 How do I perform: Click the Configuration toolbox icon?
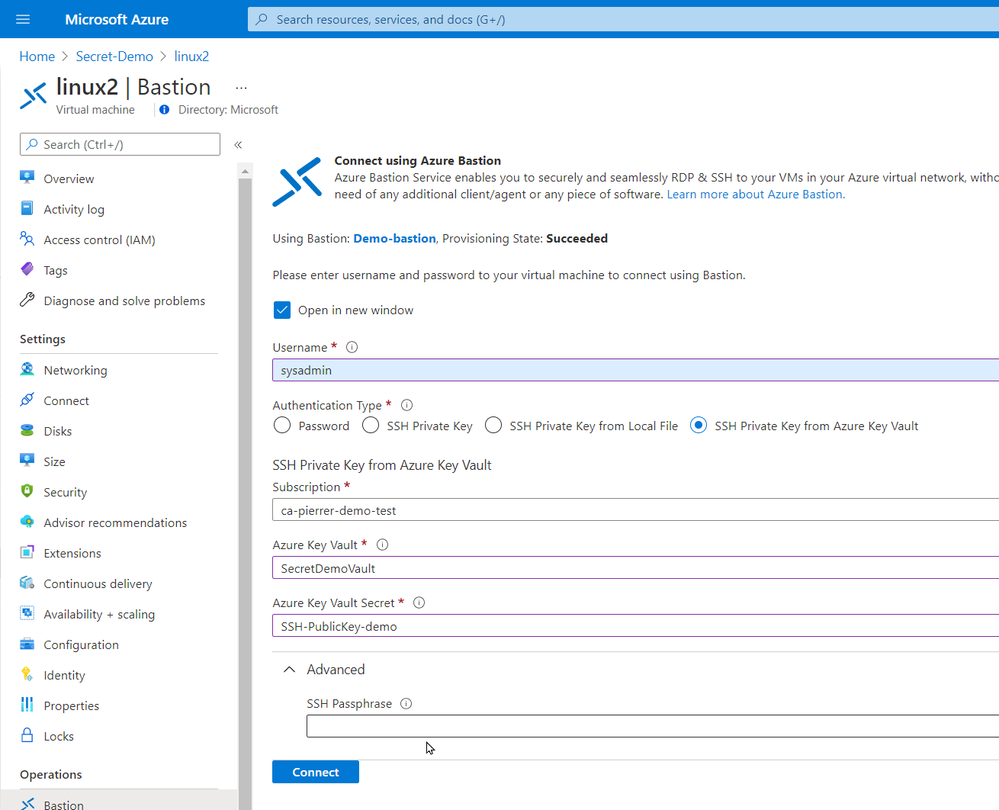[x=27, y=644]
